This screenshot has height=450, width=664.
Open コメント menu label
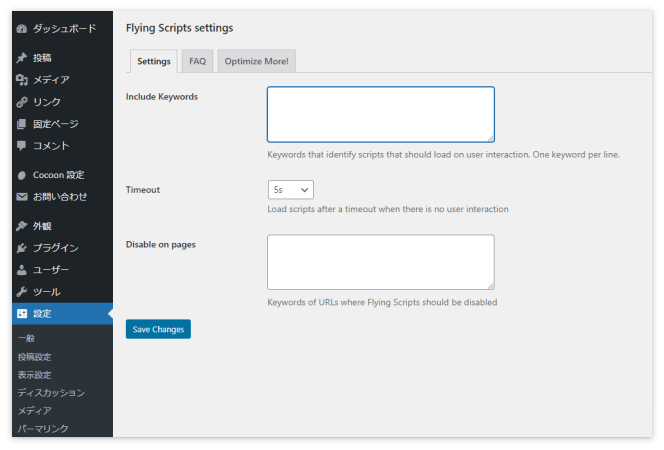[x=51, y=146]
